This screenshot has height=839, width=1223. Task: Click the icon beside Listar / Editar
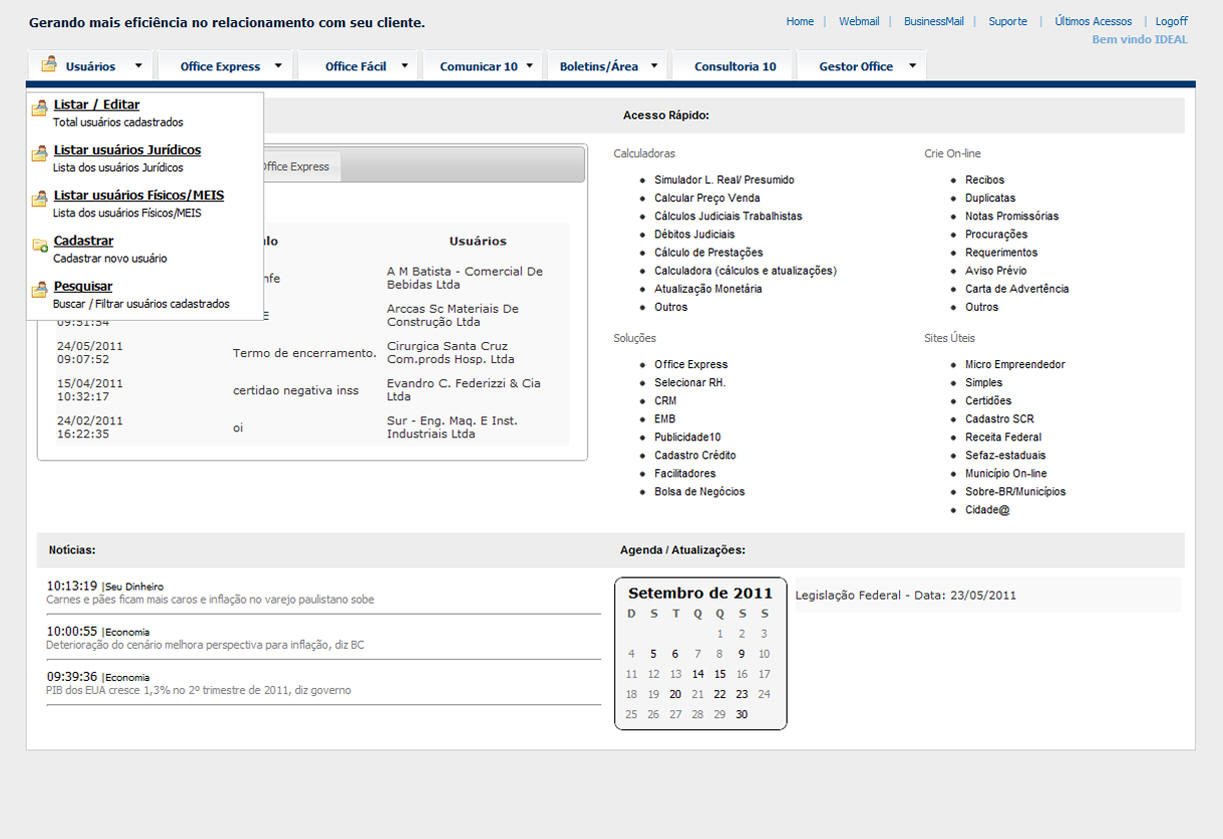click(40, 109)
